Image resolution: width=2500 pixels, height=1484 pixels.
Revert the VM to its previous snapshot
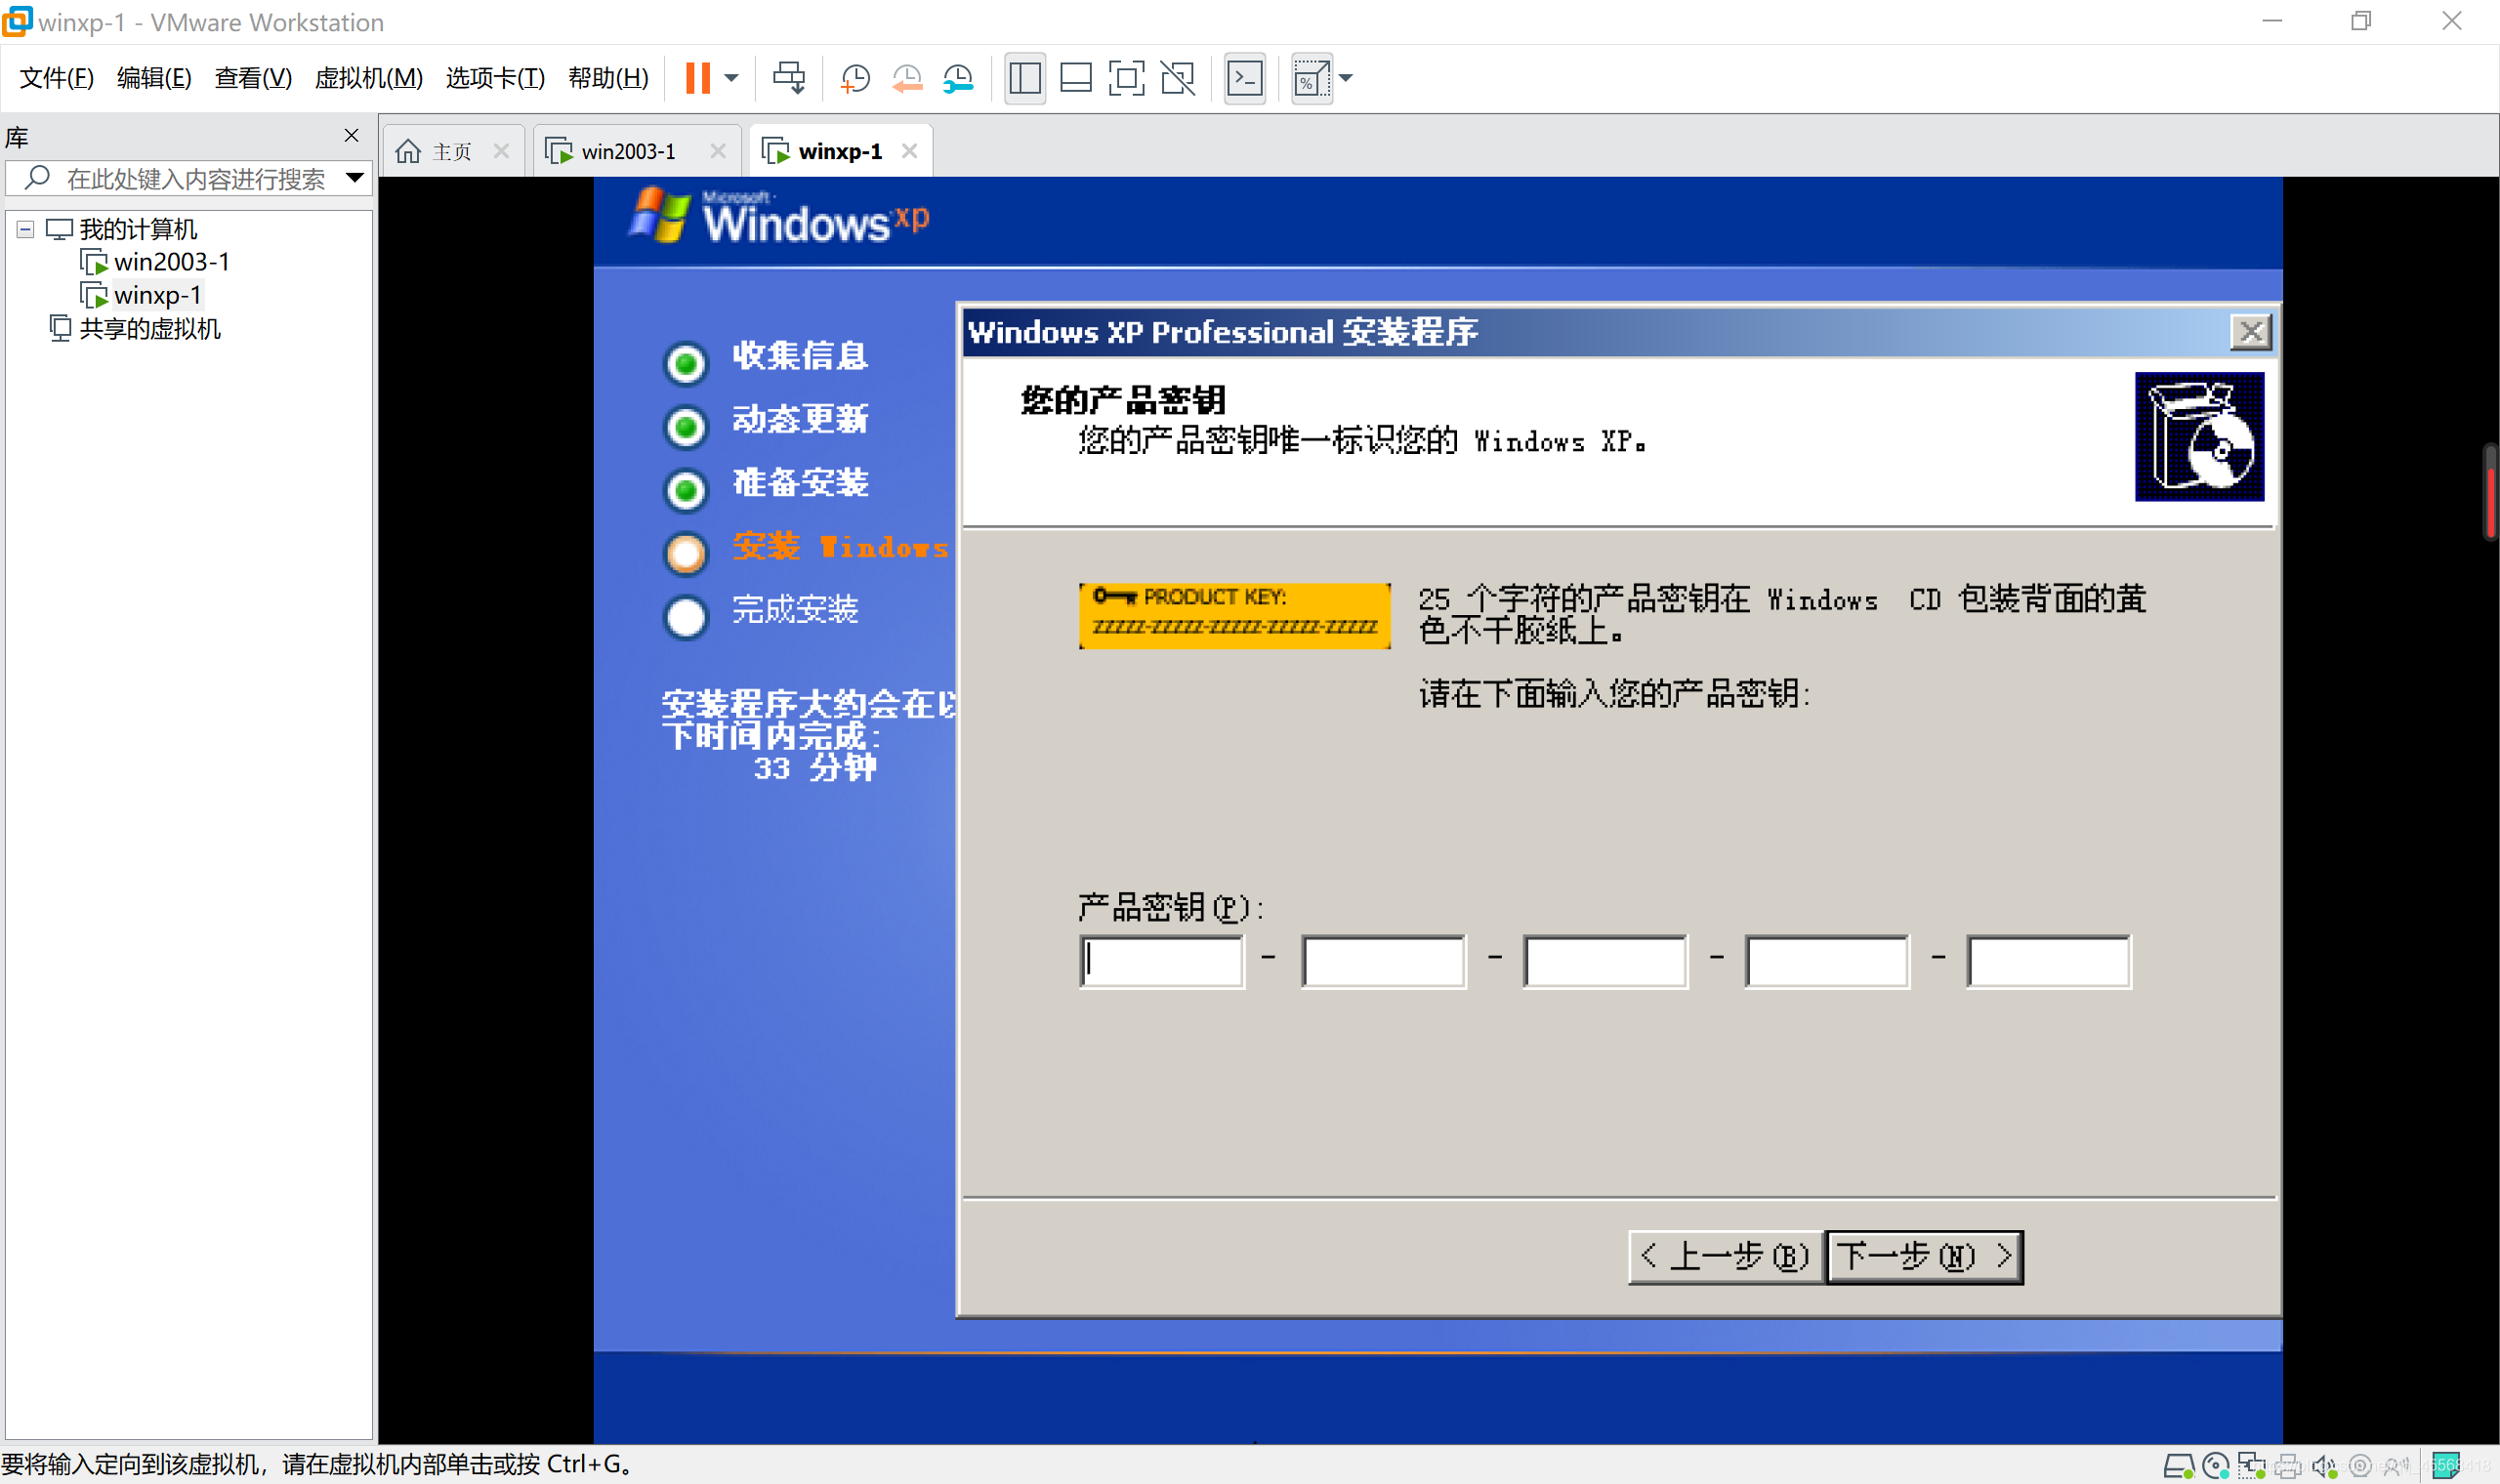pyautogui.click(x=906, y=78)
